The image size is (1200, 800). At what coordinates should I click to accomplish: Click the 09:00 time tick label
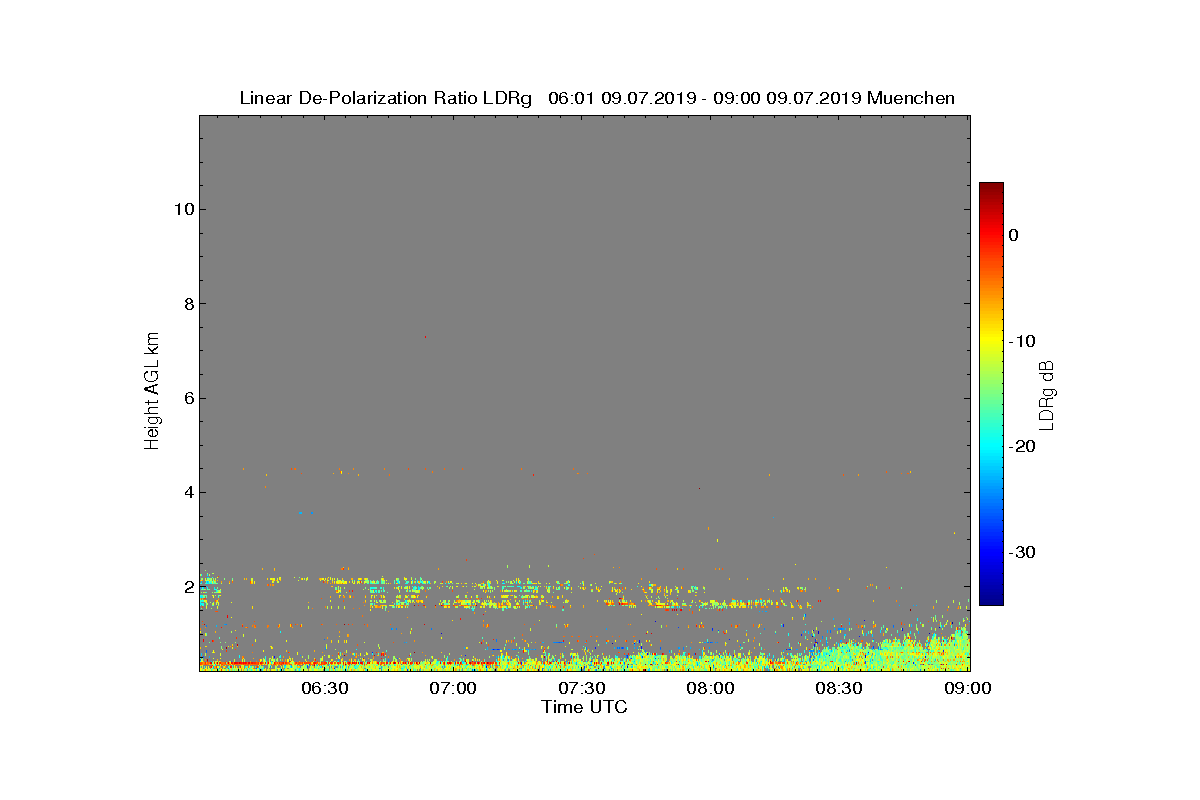coord(968,688)
